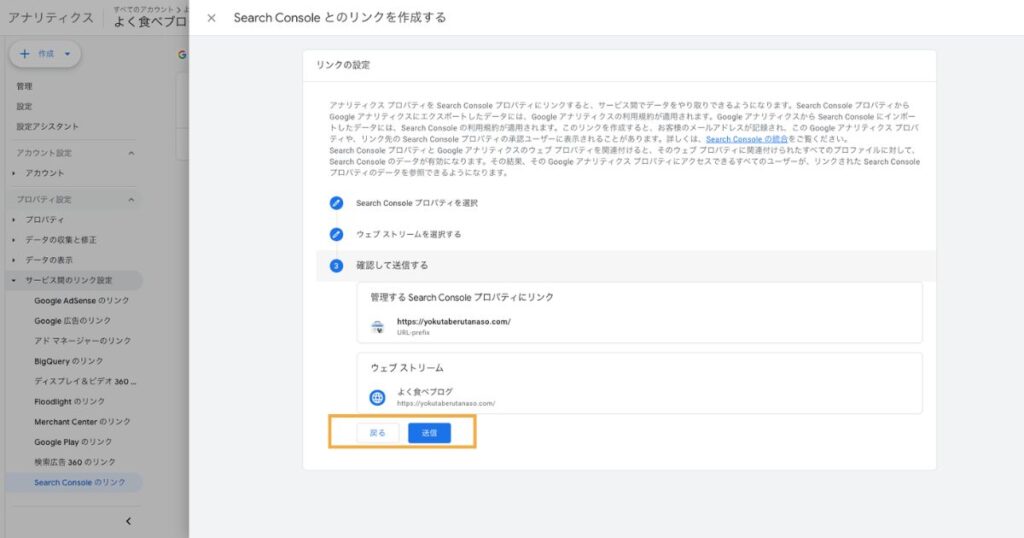Collapse the sidebar with chevron arrow
The image size is (1024, 538).
pos(128,521)
